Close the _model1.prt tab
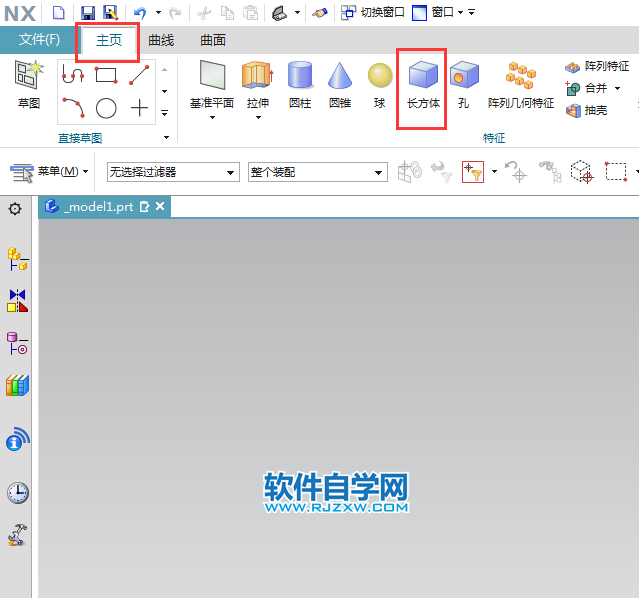 point(160,206)
